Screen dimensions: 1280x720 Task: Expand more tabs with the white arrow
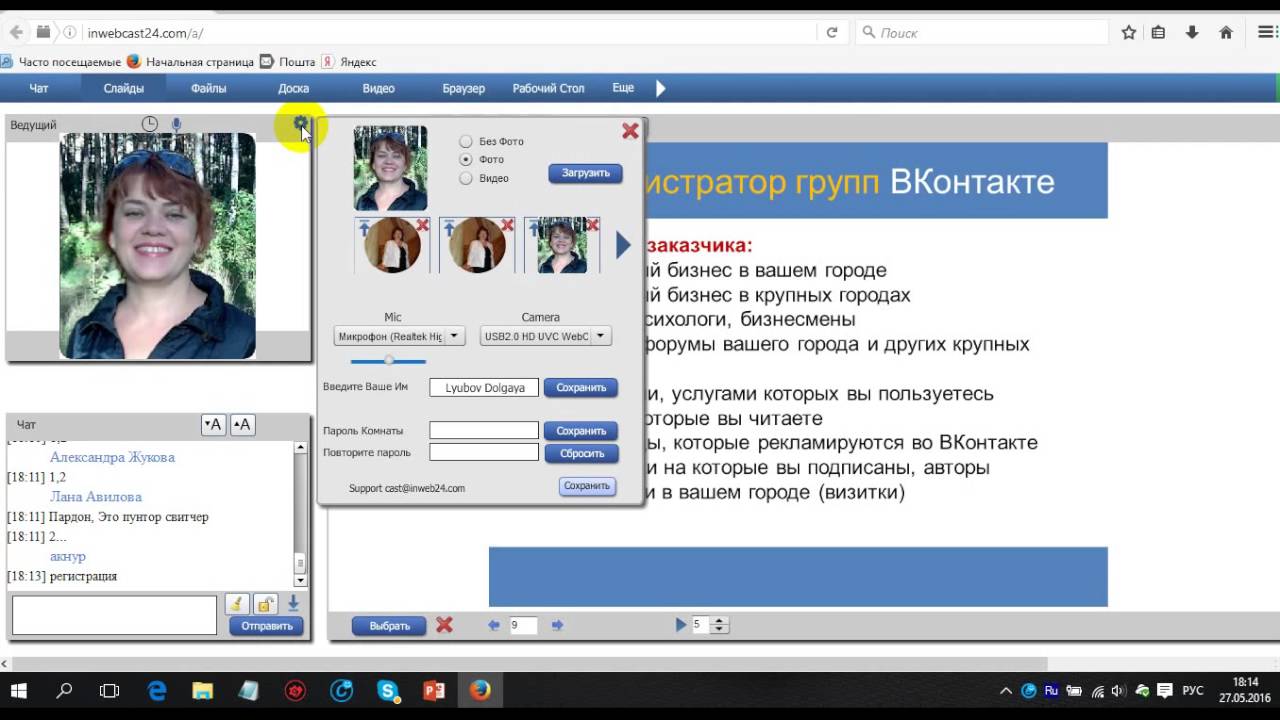660,88
